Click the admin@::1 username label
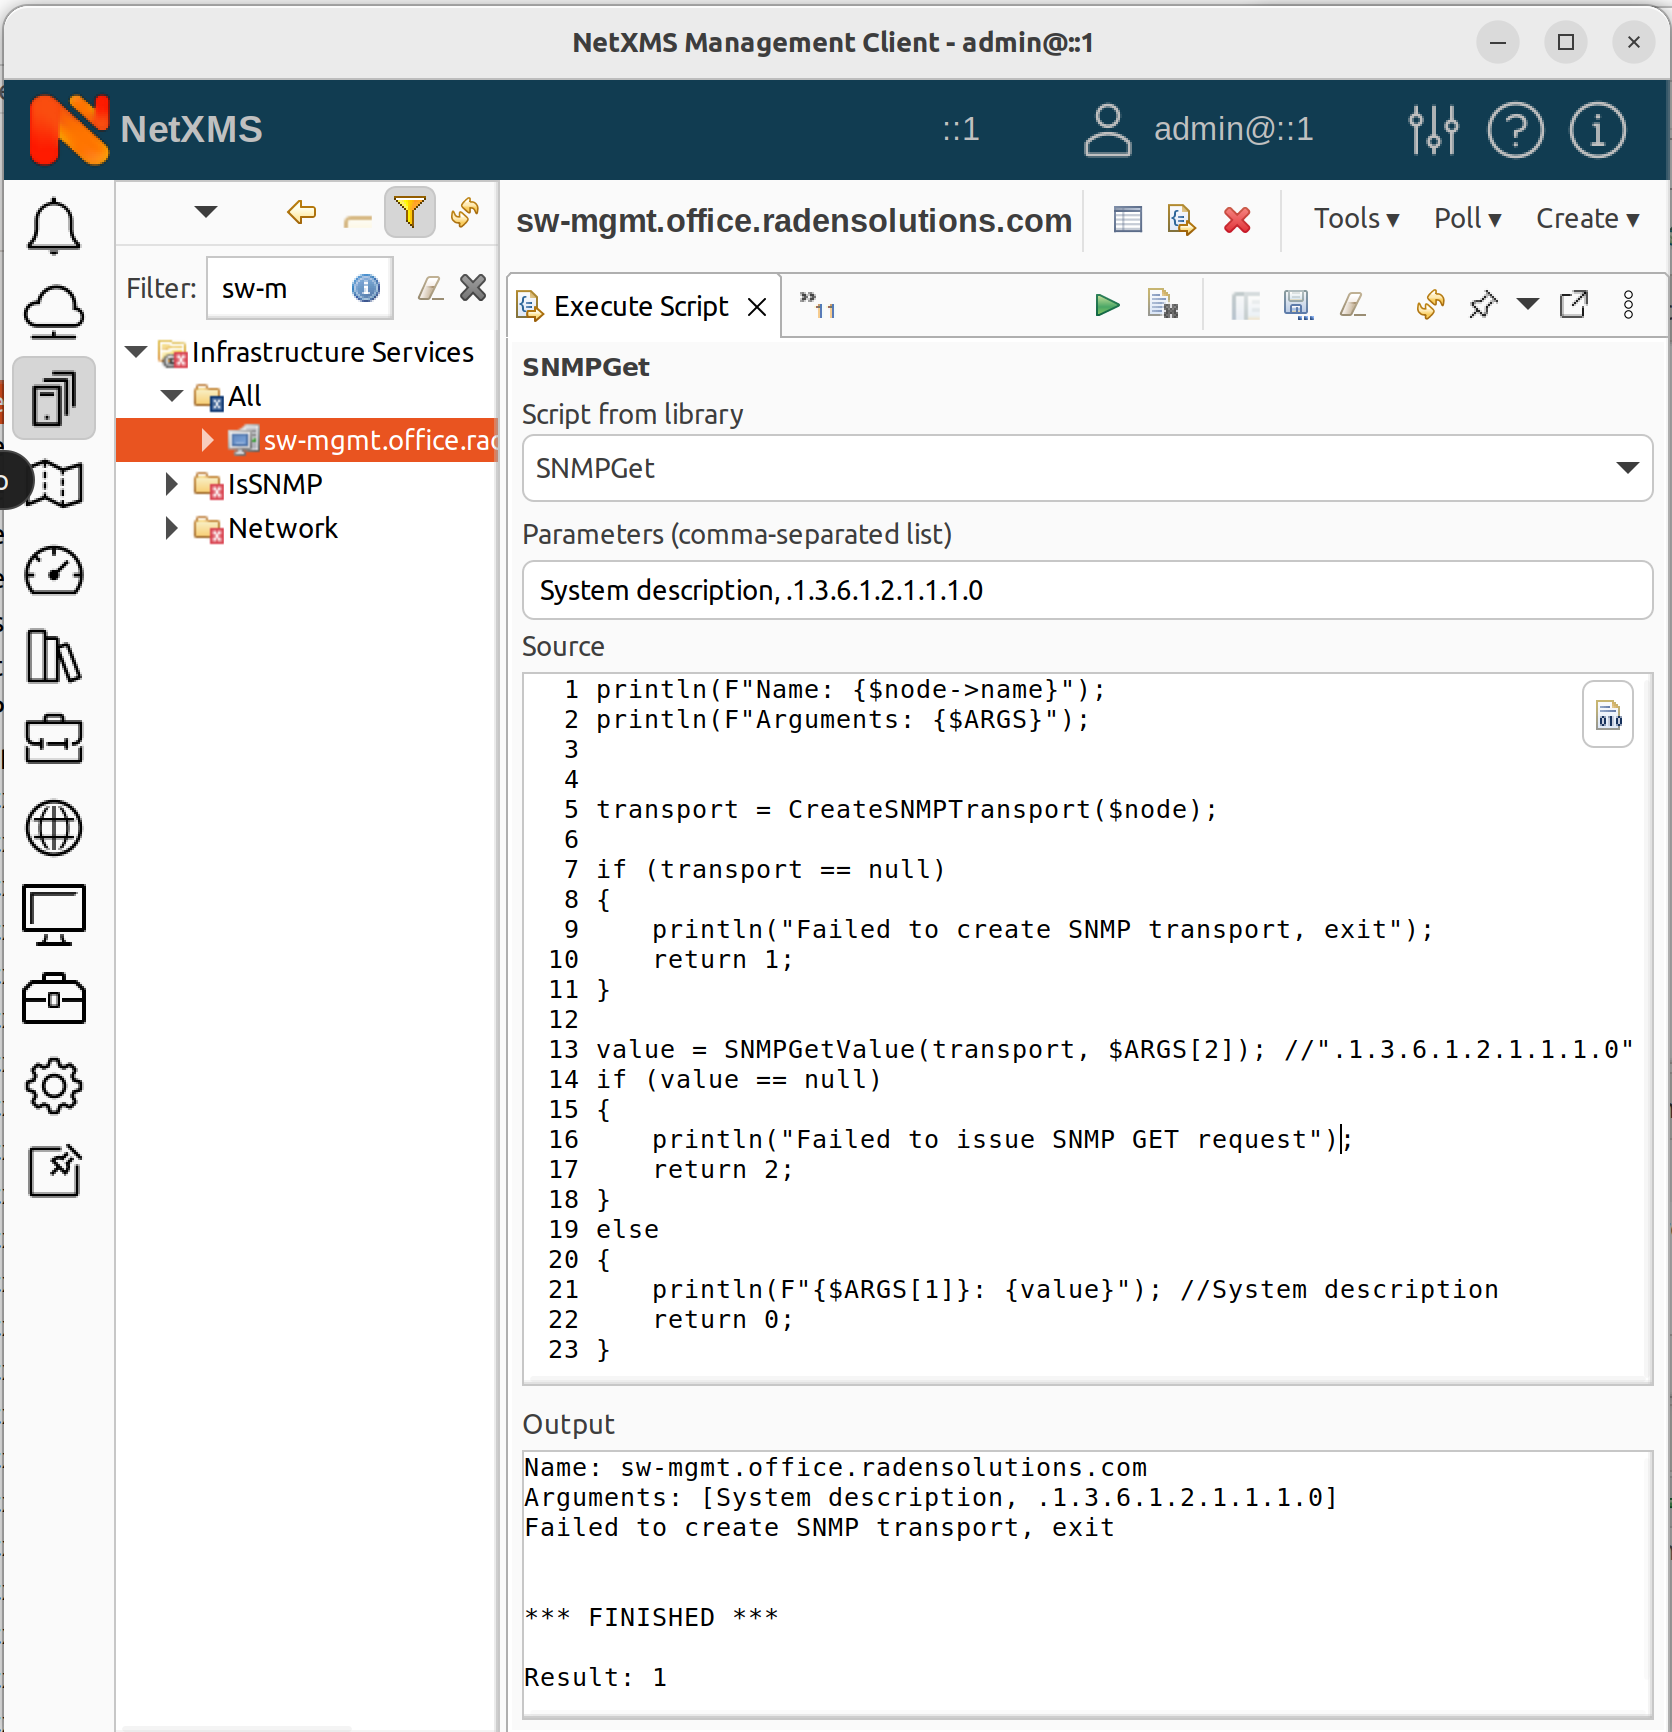The image size is (1672, 1732). [1233, 129]
